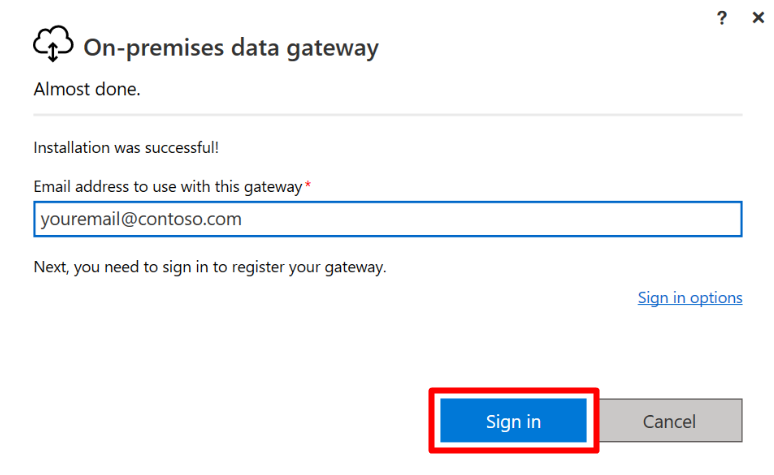Dismiss the dialog with the gray Cancel button
Image resolution: width=774 pixels, height=475 pixels.
669,421
